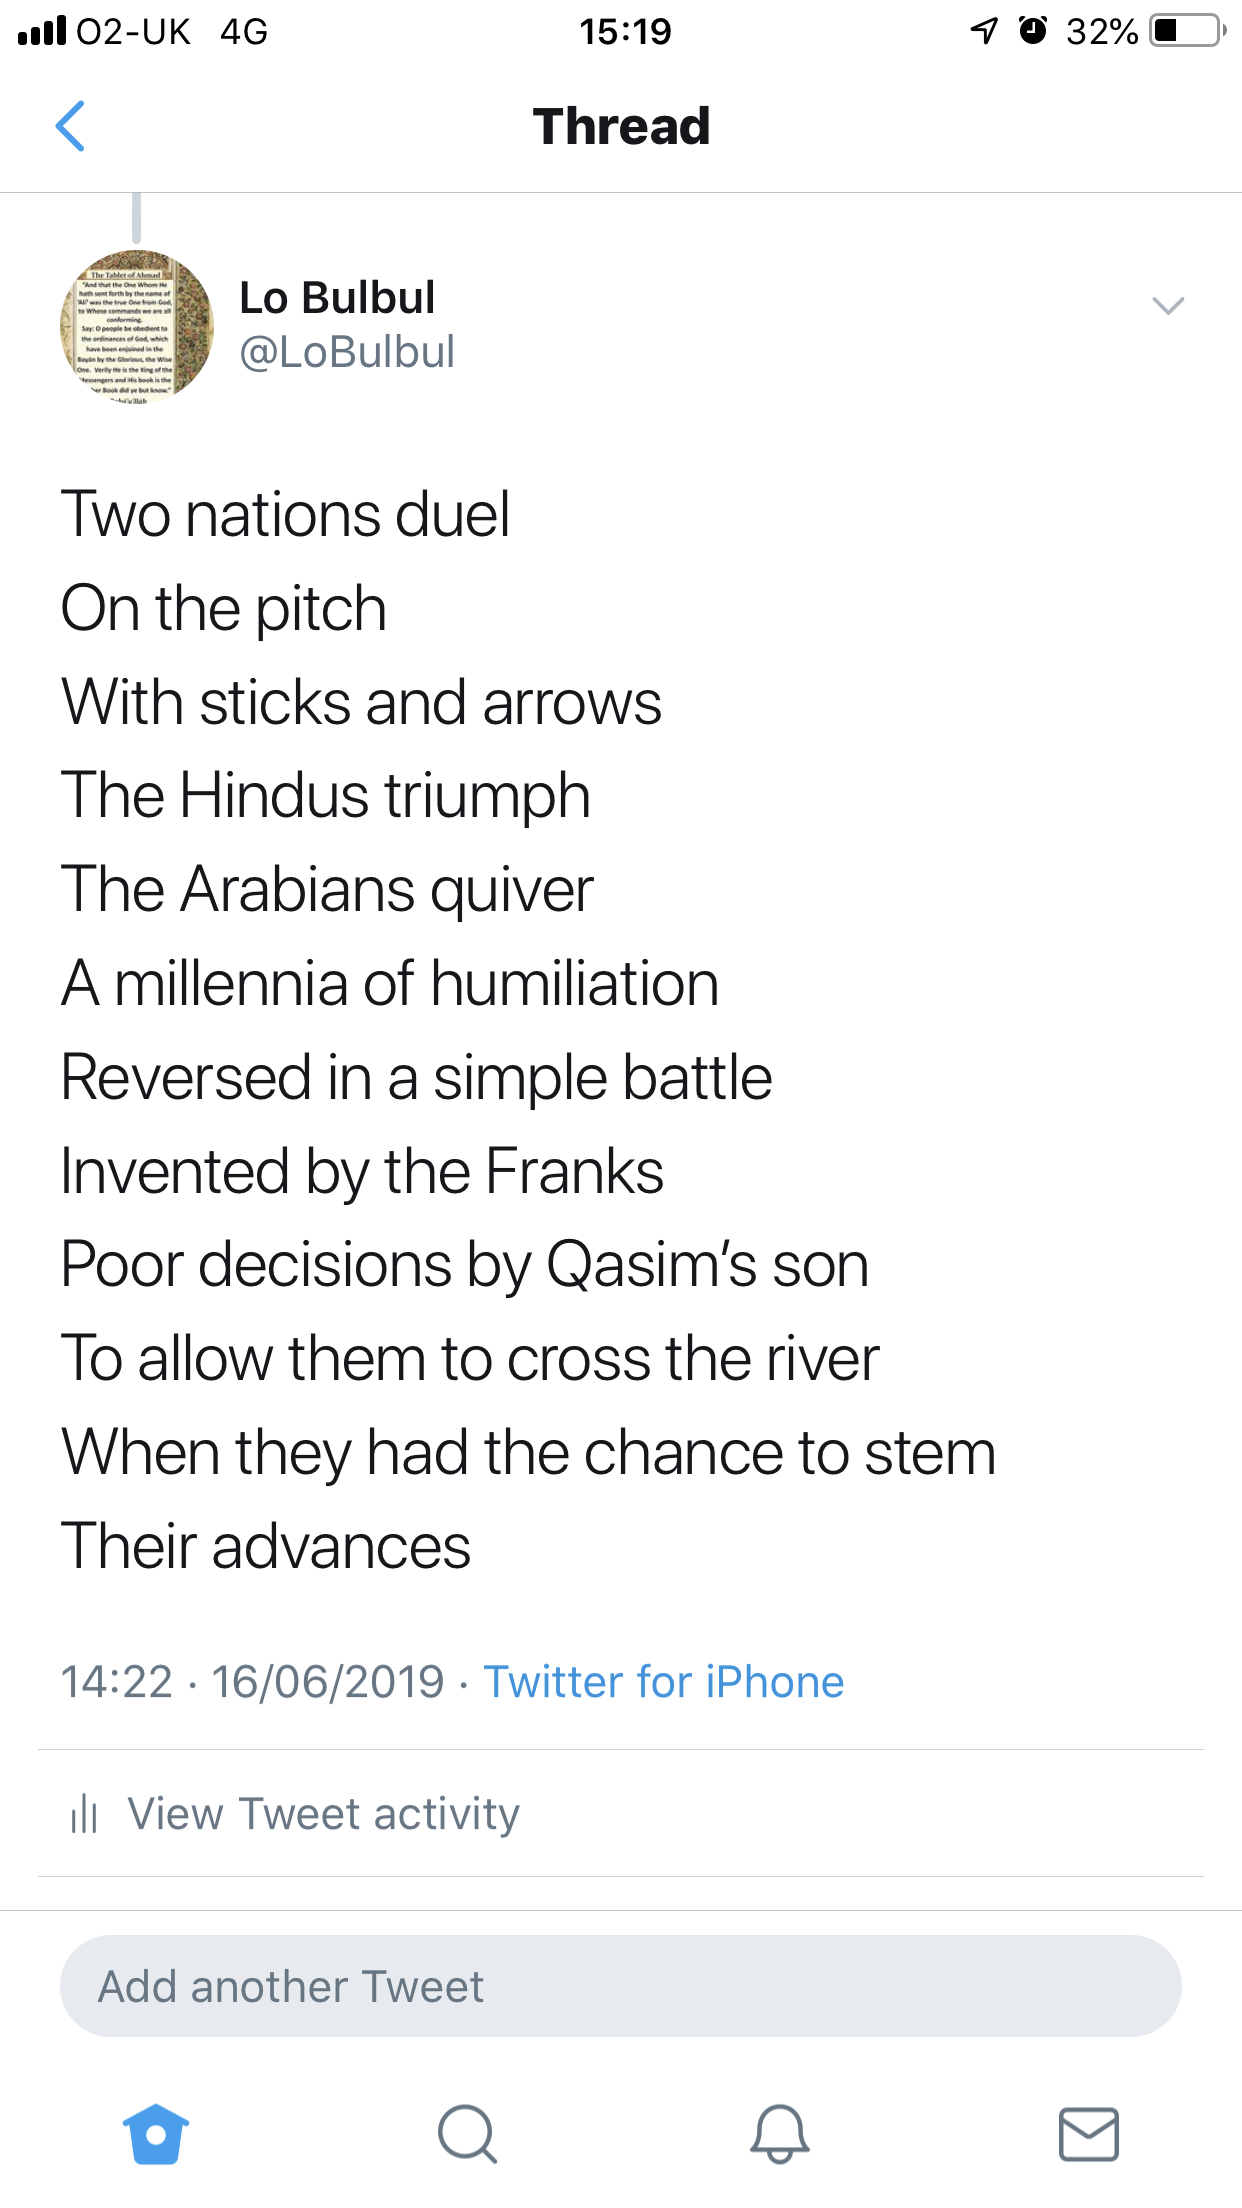This screenshot has width=1242, height=2208.
Task: Tap the back arrow icon
Action: pos(70,126)
